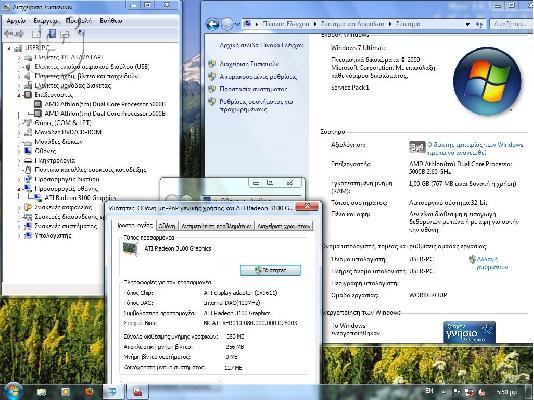Viewport: 534px width, 400px height.
Task: Click volume icon in system tray
Action: coord(482,393)
